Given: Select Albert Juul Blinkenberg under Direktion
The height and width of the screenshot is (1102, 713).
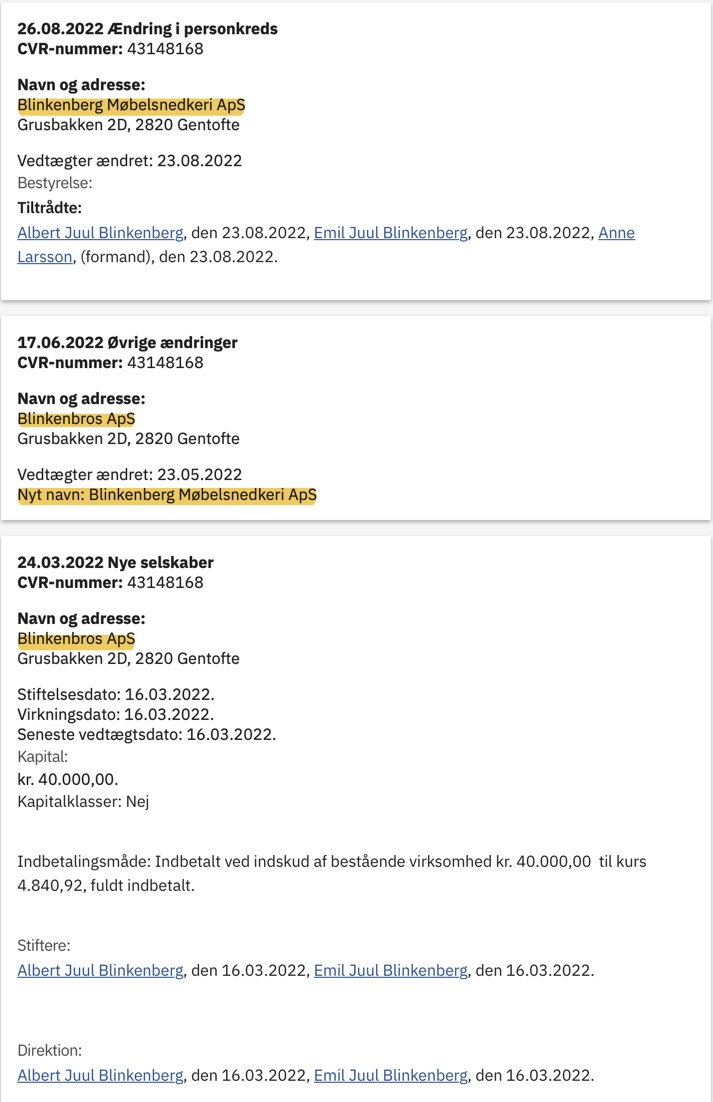Looking at the screenshot, I should [100, 1075].
